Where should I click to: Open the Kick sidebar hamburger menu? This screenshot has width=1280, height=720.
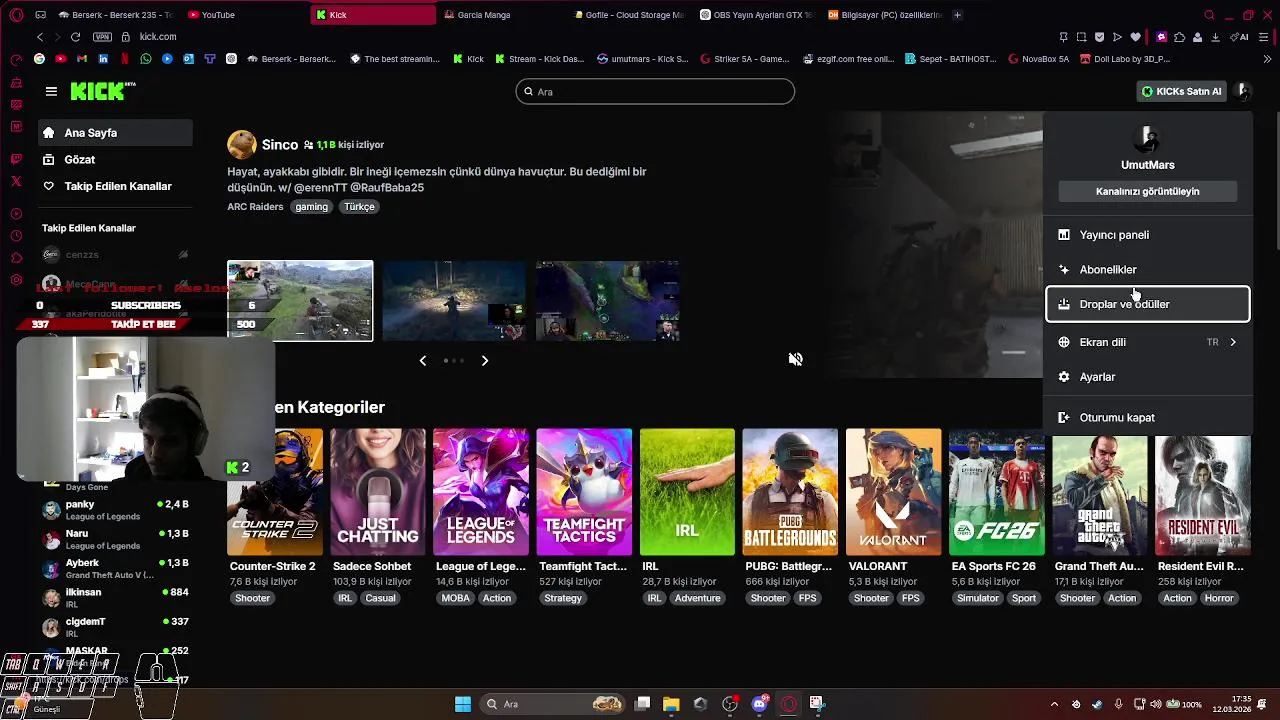coord(51,91)
